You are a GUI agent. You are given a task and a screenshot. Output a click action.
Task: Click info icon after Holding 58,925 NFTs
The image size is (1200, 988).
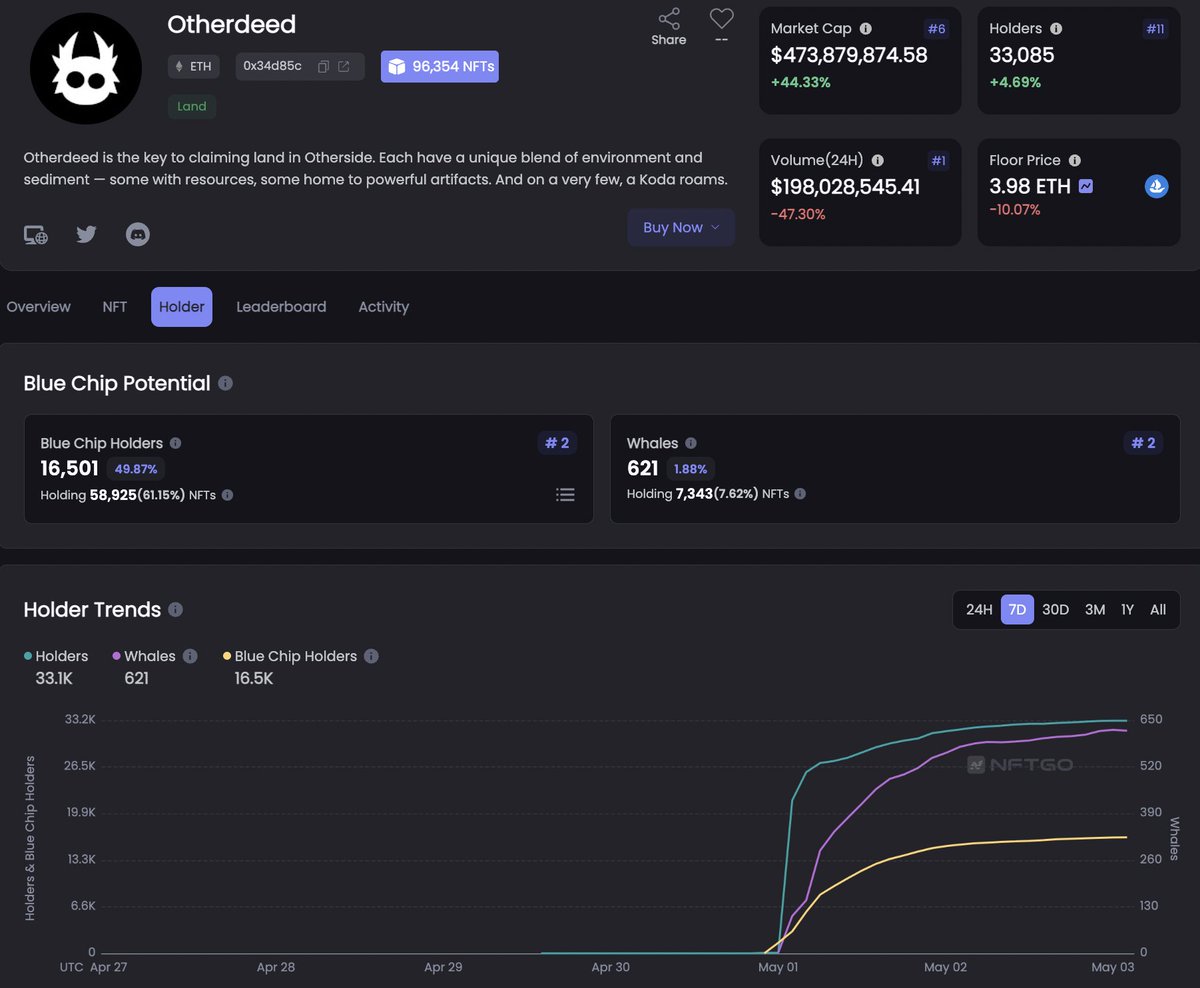pos(227,495)
